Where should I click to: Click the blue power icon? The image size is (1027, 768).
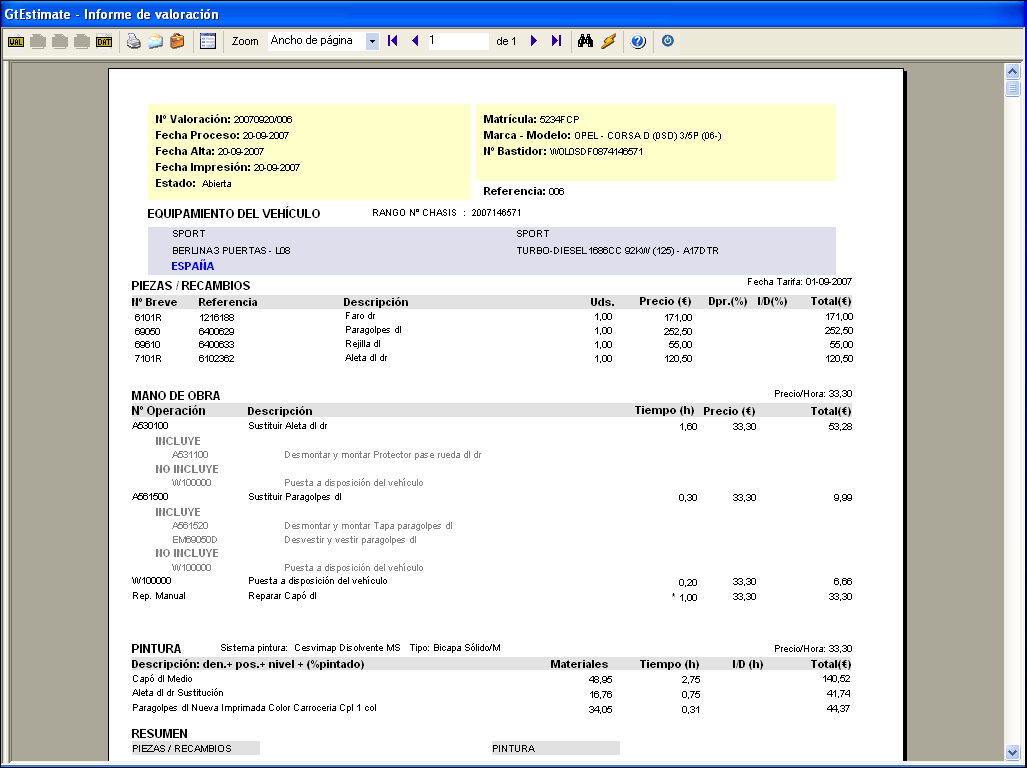(667, 41)
